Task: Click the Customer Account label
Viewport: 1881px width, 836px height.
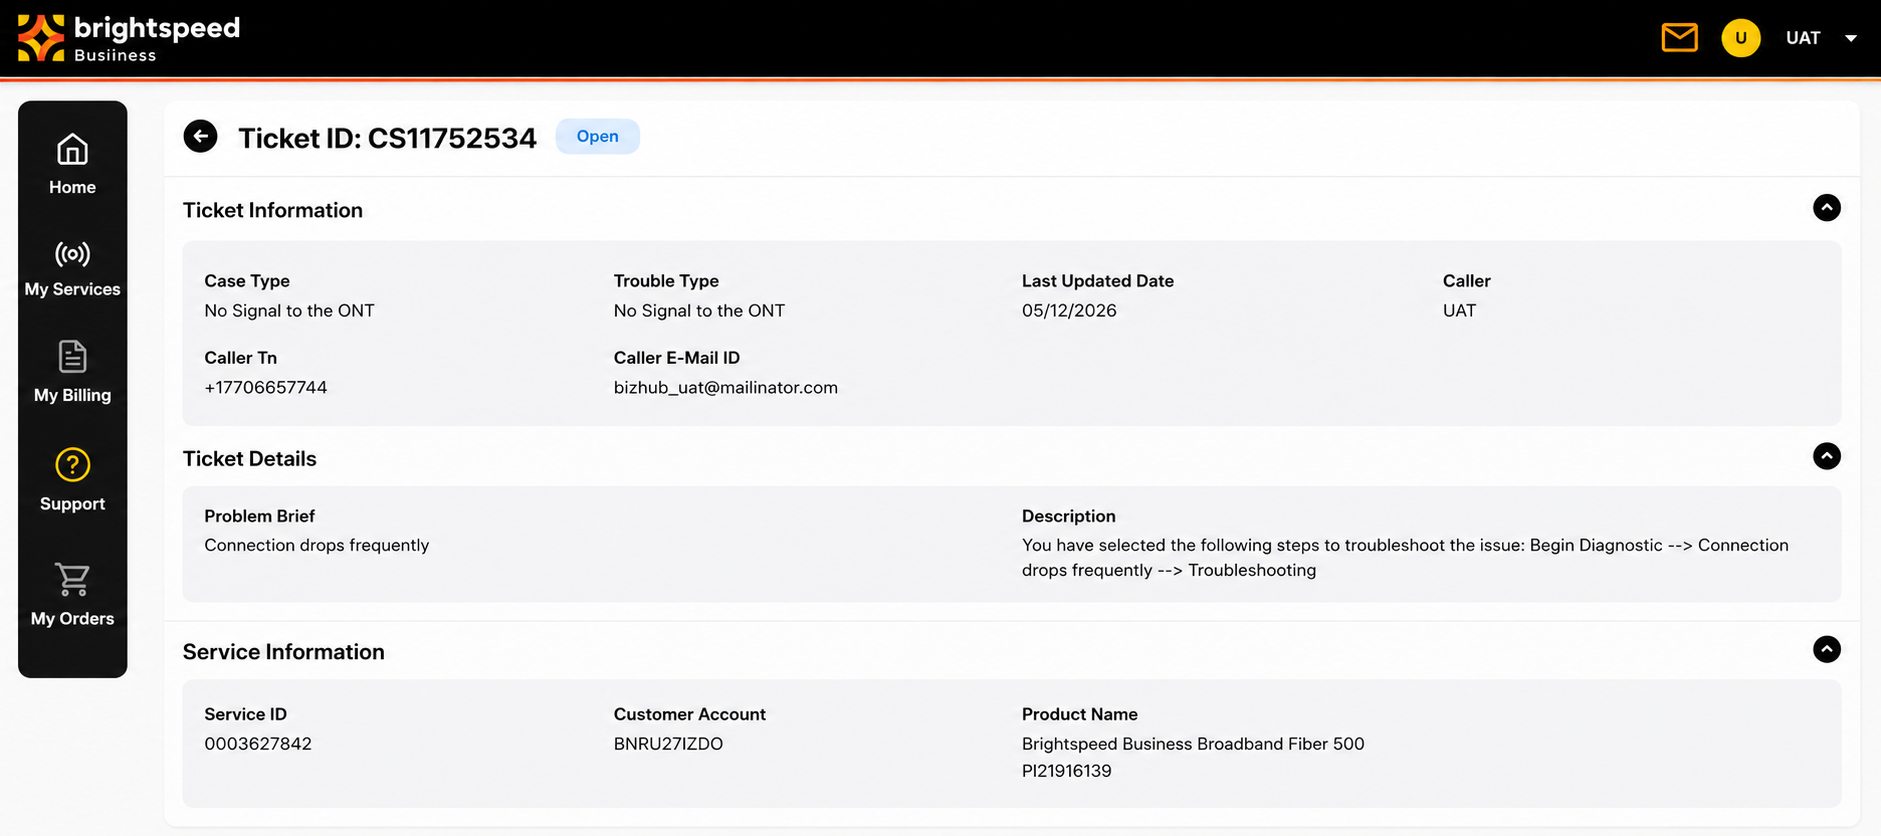Action: (689, 714)
